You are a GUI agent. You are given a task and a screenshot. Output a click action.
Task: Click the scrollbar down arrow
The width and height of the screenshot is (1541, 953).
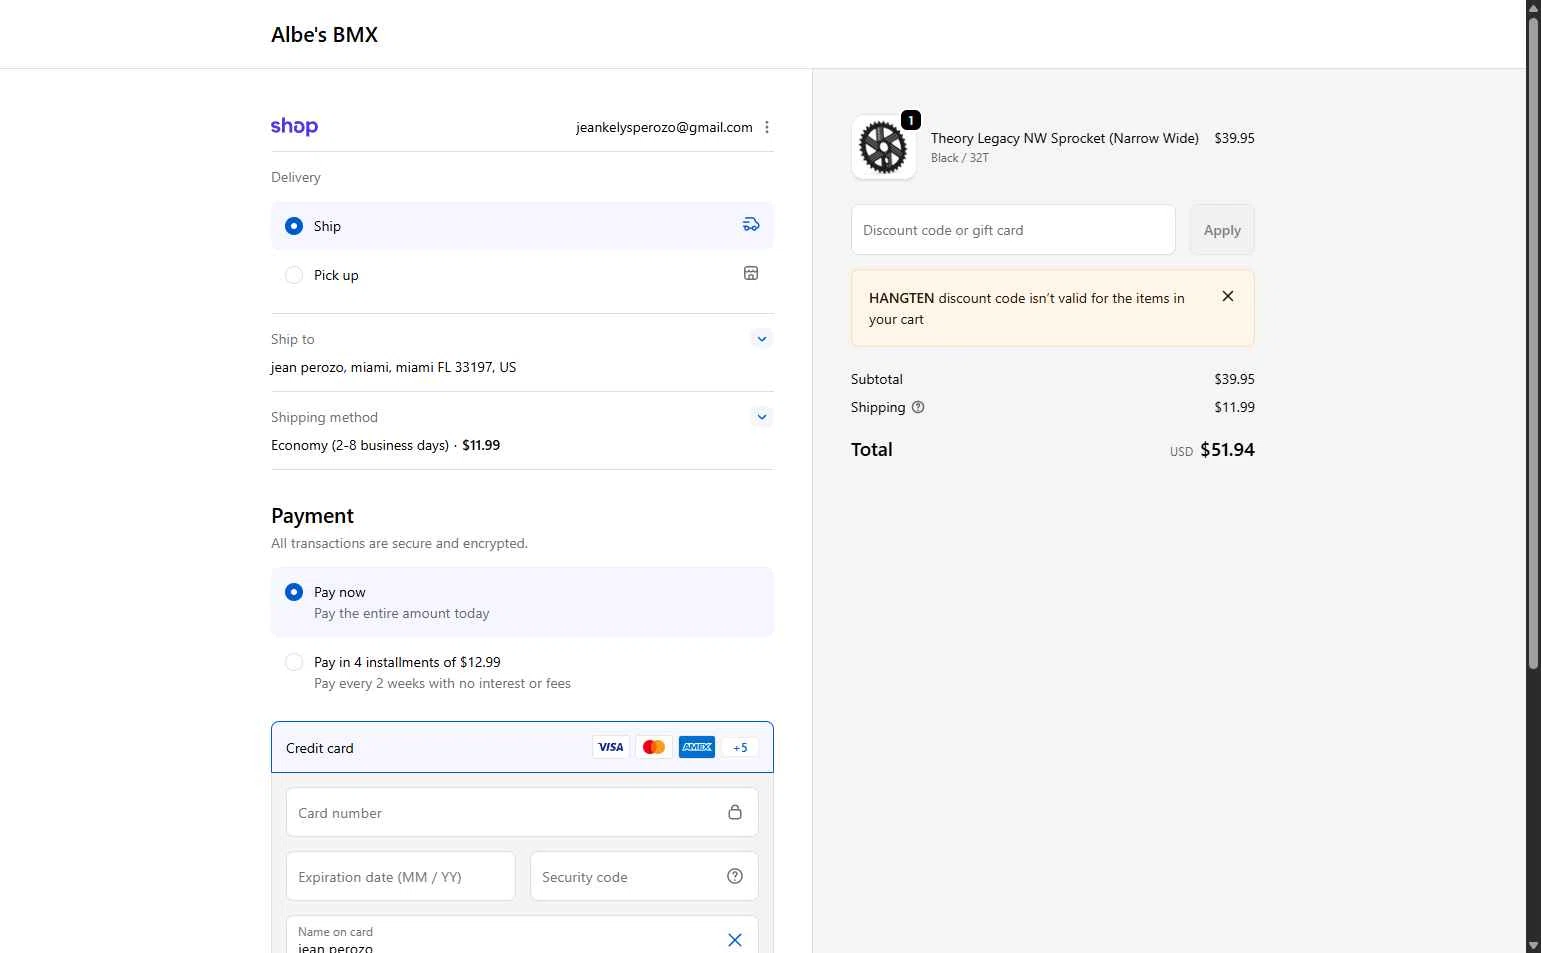coord(1533,945)
